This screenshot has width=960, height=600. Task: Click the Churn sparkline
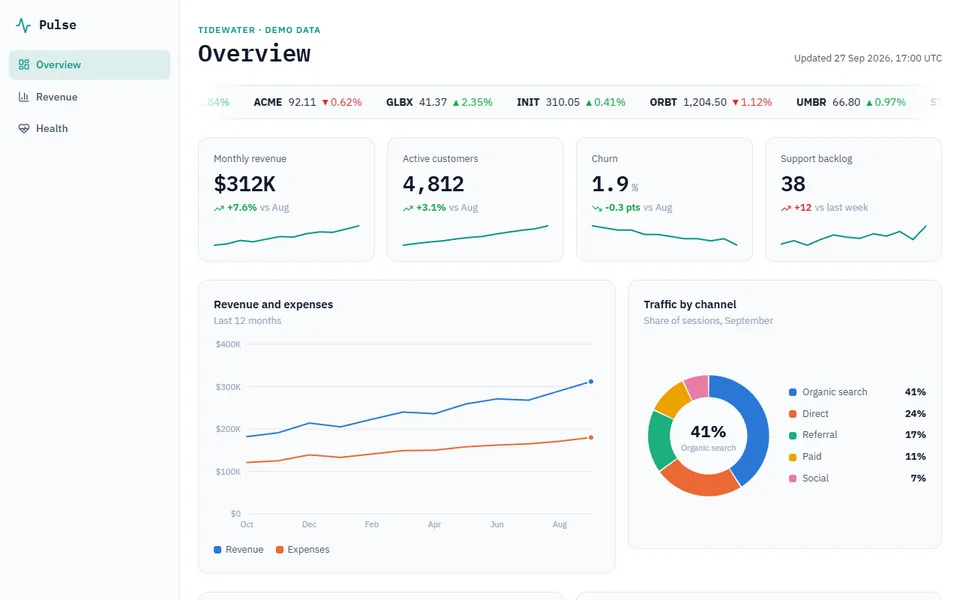point(664,236)
